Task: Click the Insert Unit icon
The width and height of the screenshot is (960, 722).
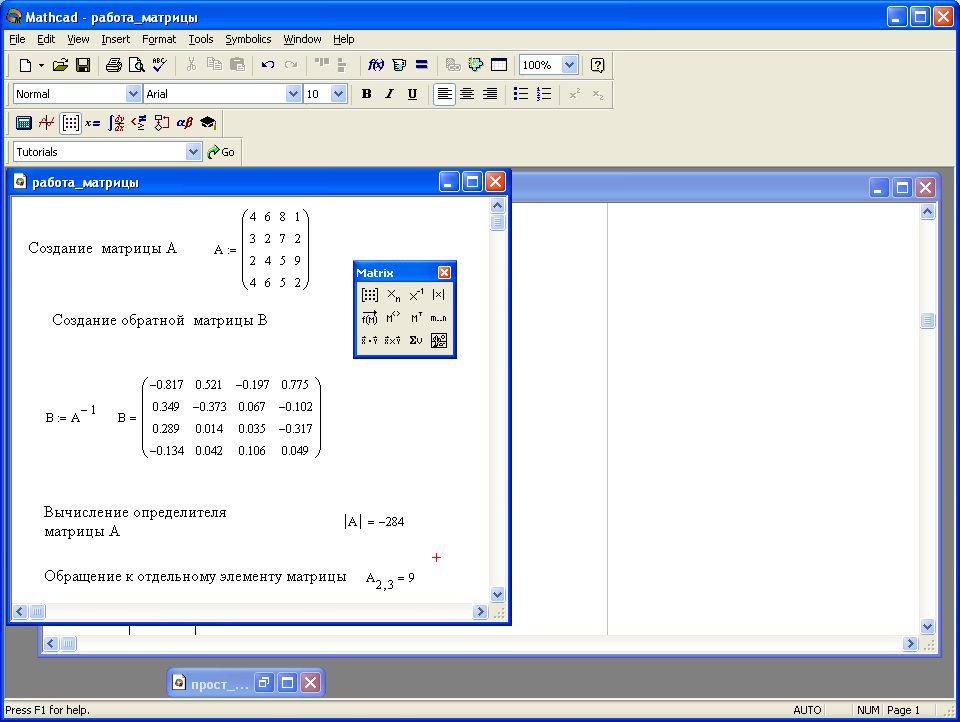Action: click(x=399, y=65)
